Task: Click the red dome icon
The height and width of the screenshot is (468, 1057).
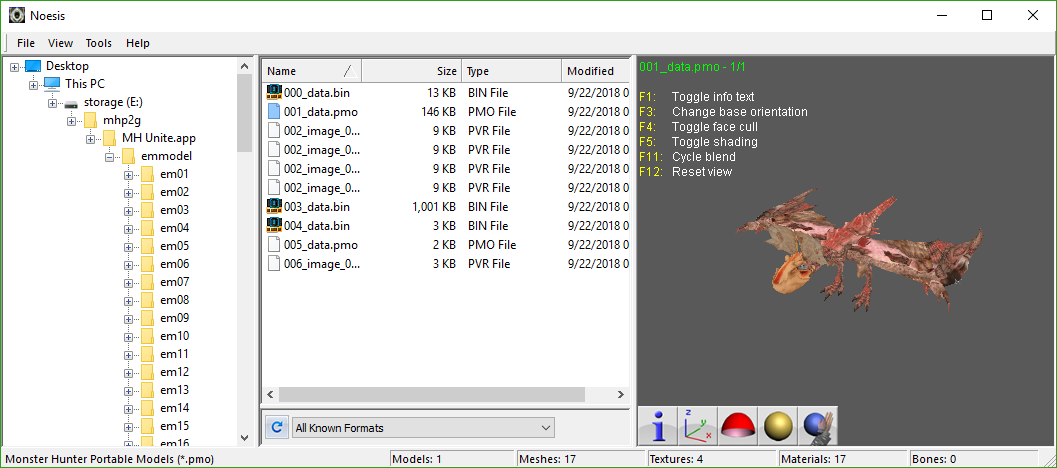Action: point(737,426)
